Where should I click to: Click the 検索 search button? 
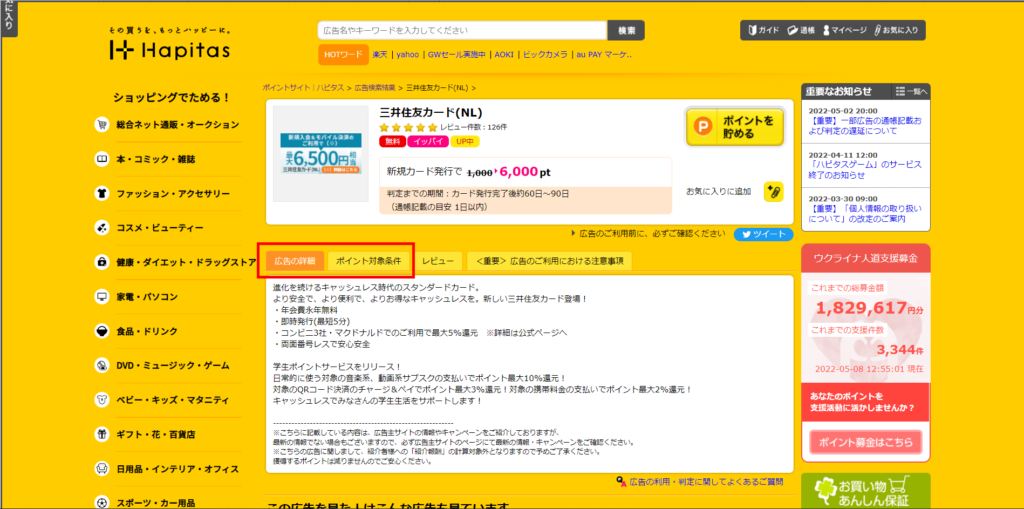[626, 30]
